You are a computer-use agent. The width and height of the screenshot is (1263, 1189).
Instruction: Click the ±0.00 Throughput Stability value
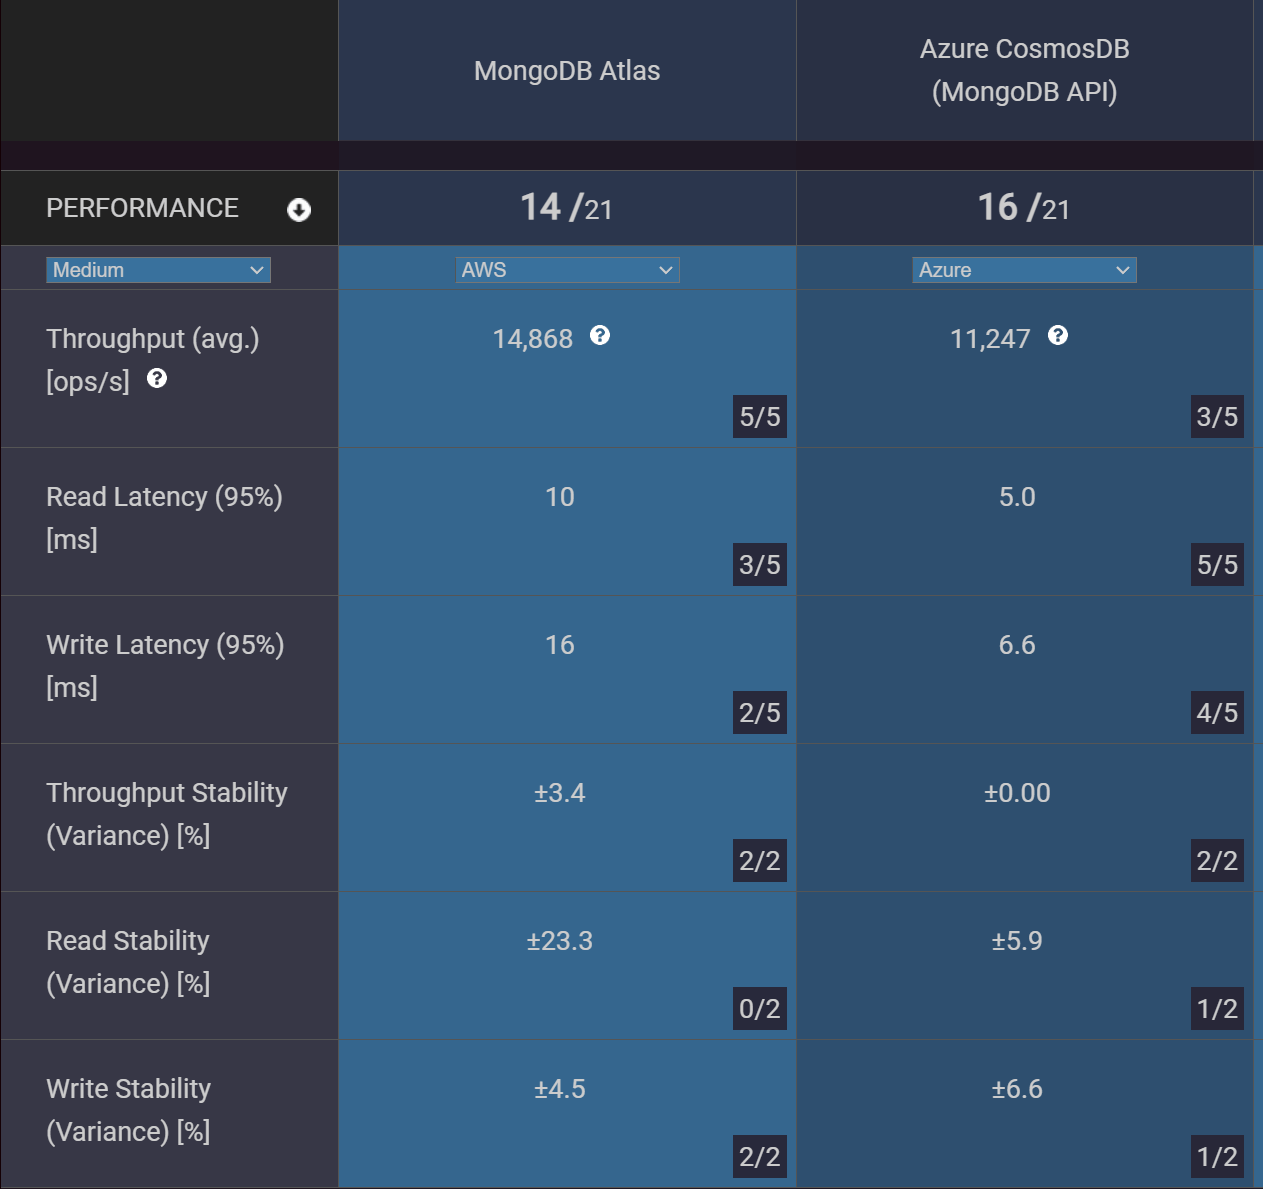click(x=1018, y=793)
